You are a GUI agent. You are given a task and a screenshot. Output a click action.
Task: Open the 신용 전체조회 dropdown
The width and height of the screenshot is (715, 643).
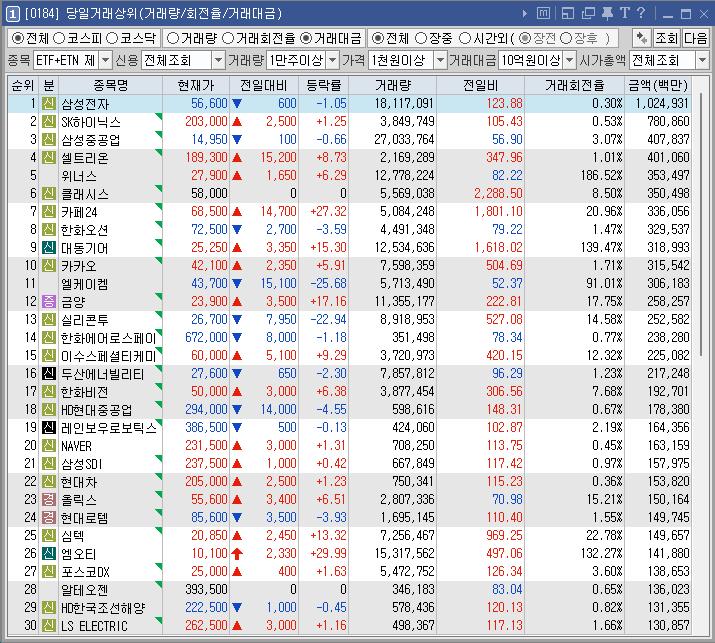(x=218, y=60)
